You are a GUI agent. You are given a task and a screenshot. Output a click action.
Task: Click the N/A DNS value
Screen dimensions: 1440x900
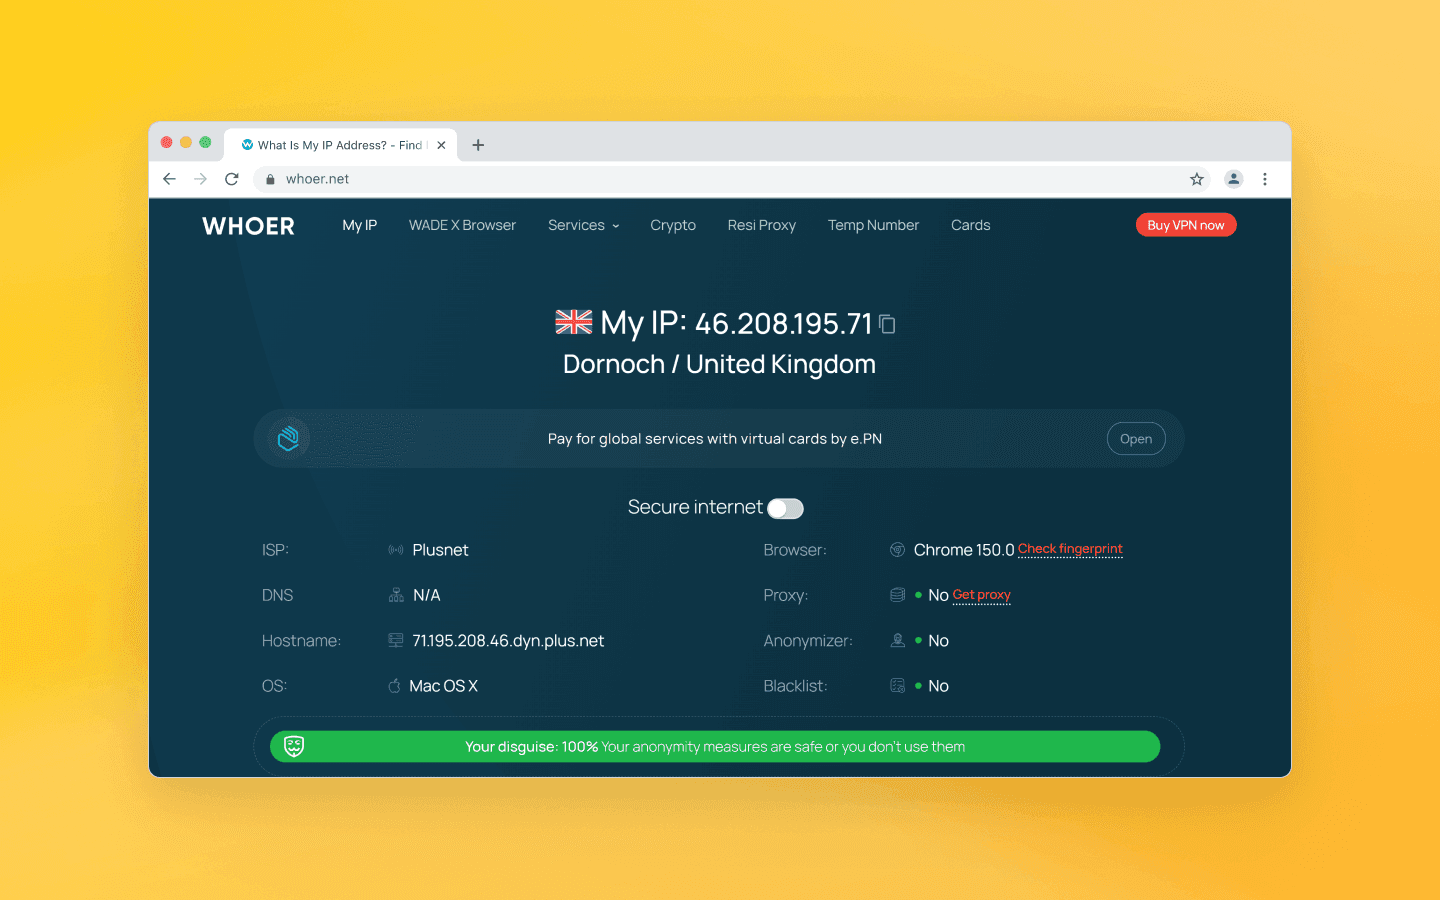(427, 595)
